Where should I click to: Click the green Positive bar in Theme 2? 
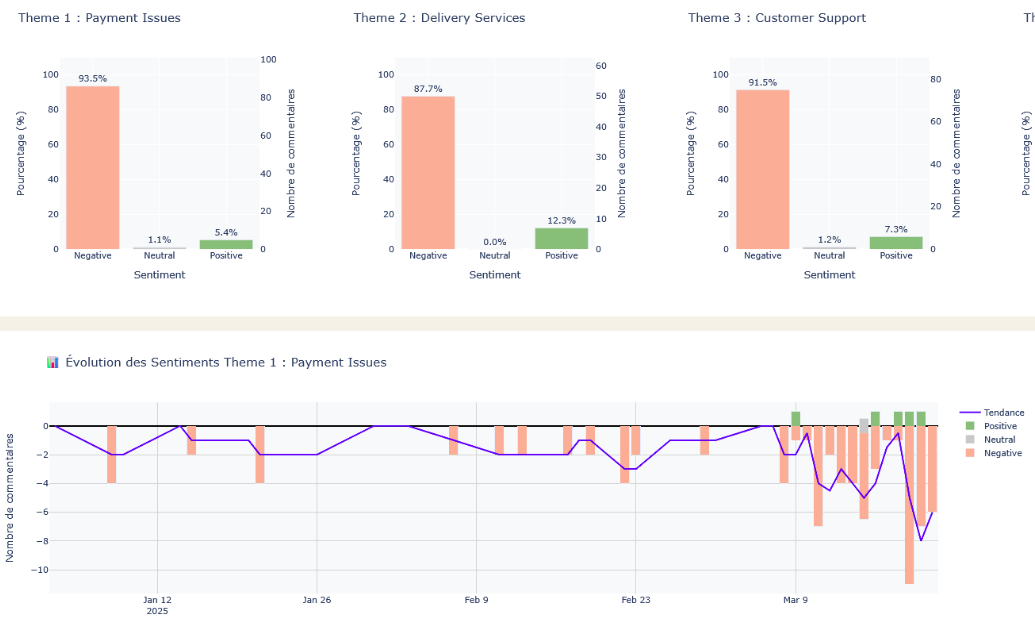(561, 238)
